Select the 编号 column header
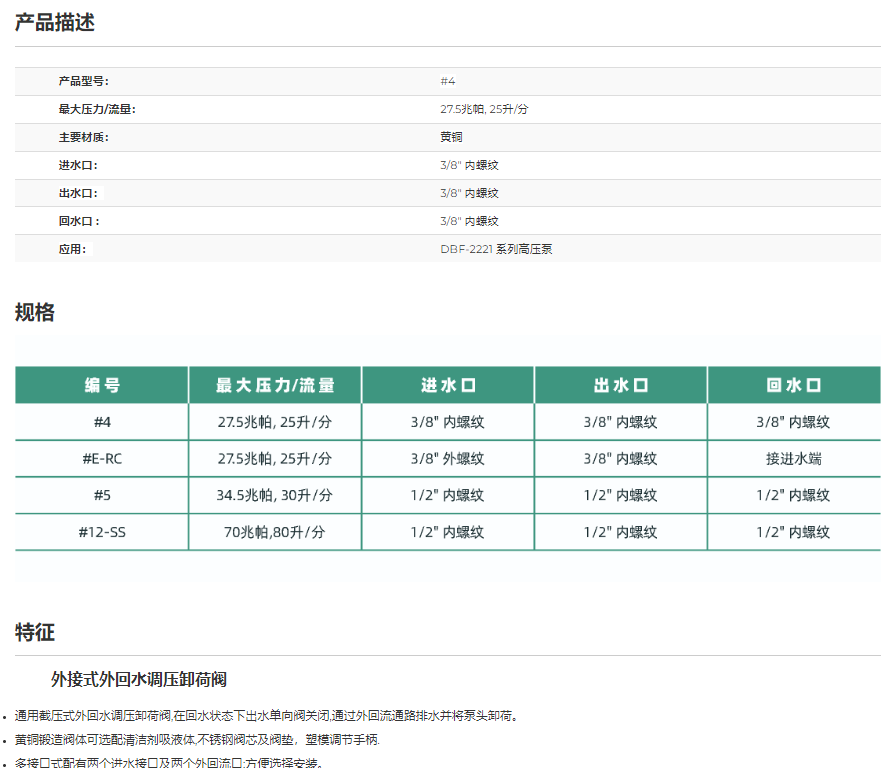The height and width of the screenshot is (768, 881). point(102,385)
